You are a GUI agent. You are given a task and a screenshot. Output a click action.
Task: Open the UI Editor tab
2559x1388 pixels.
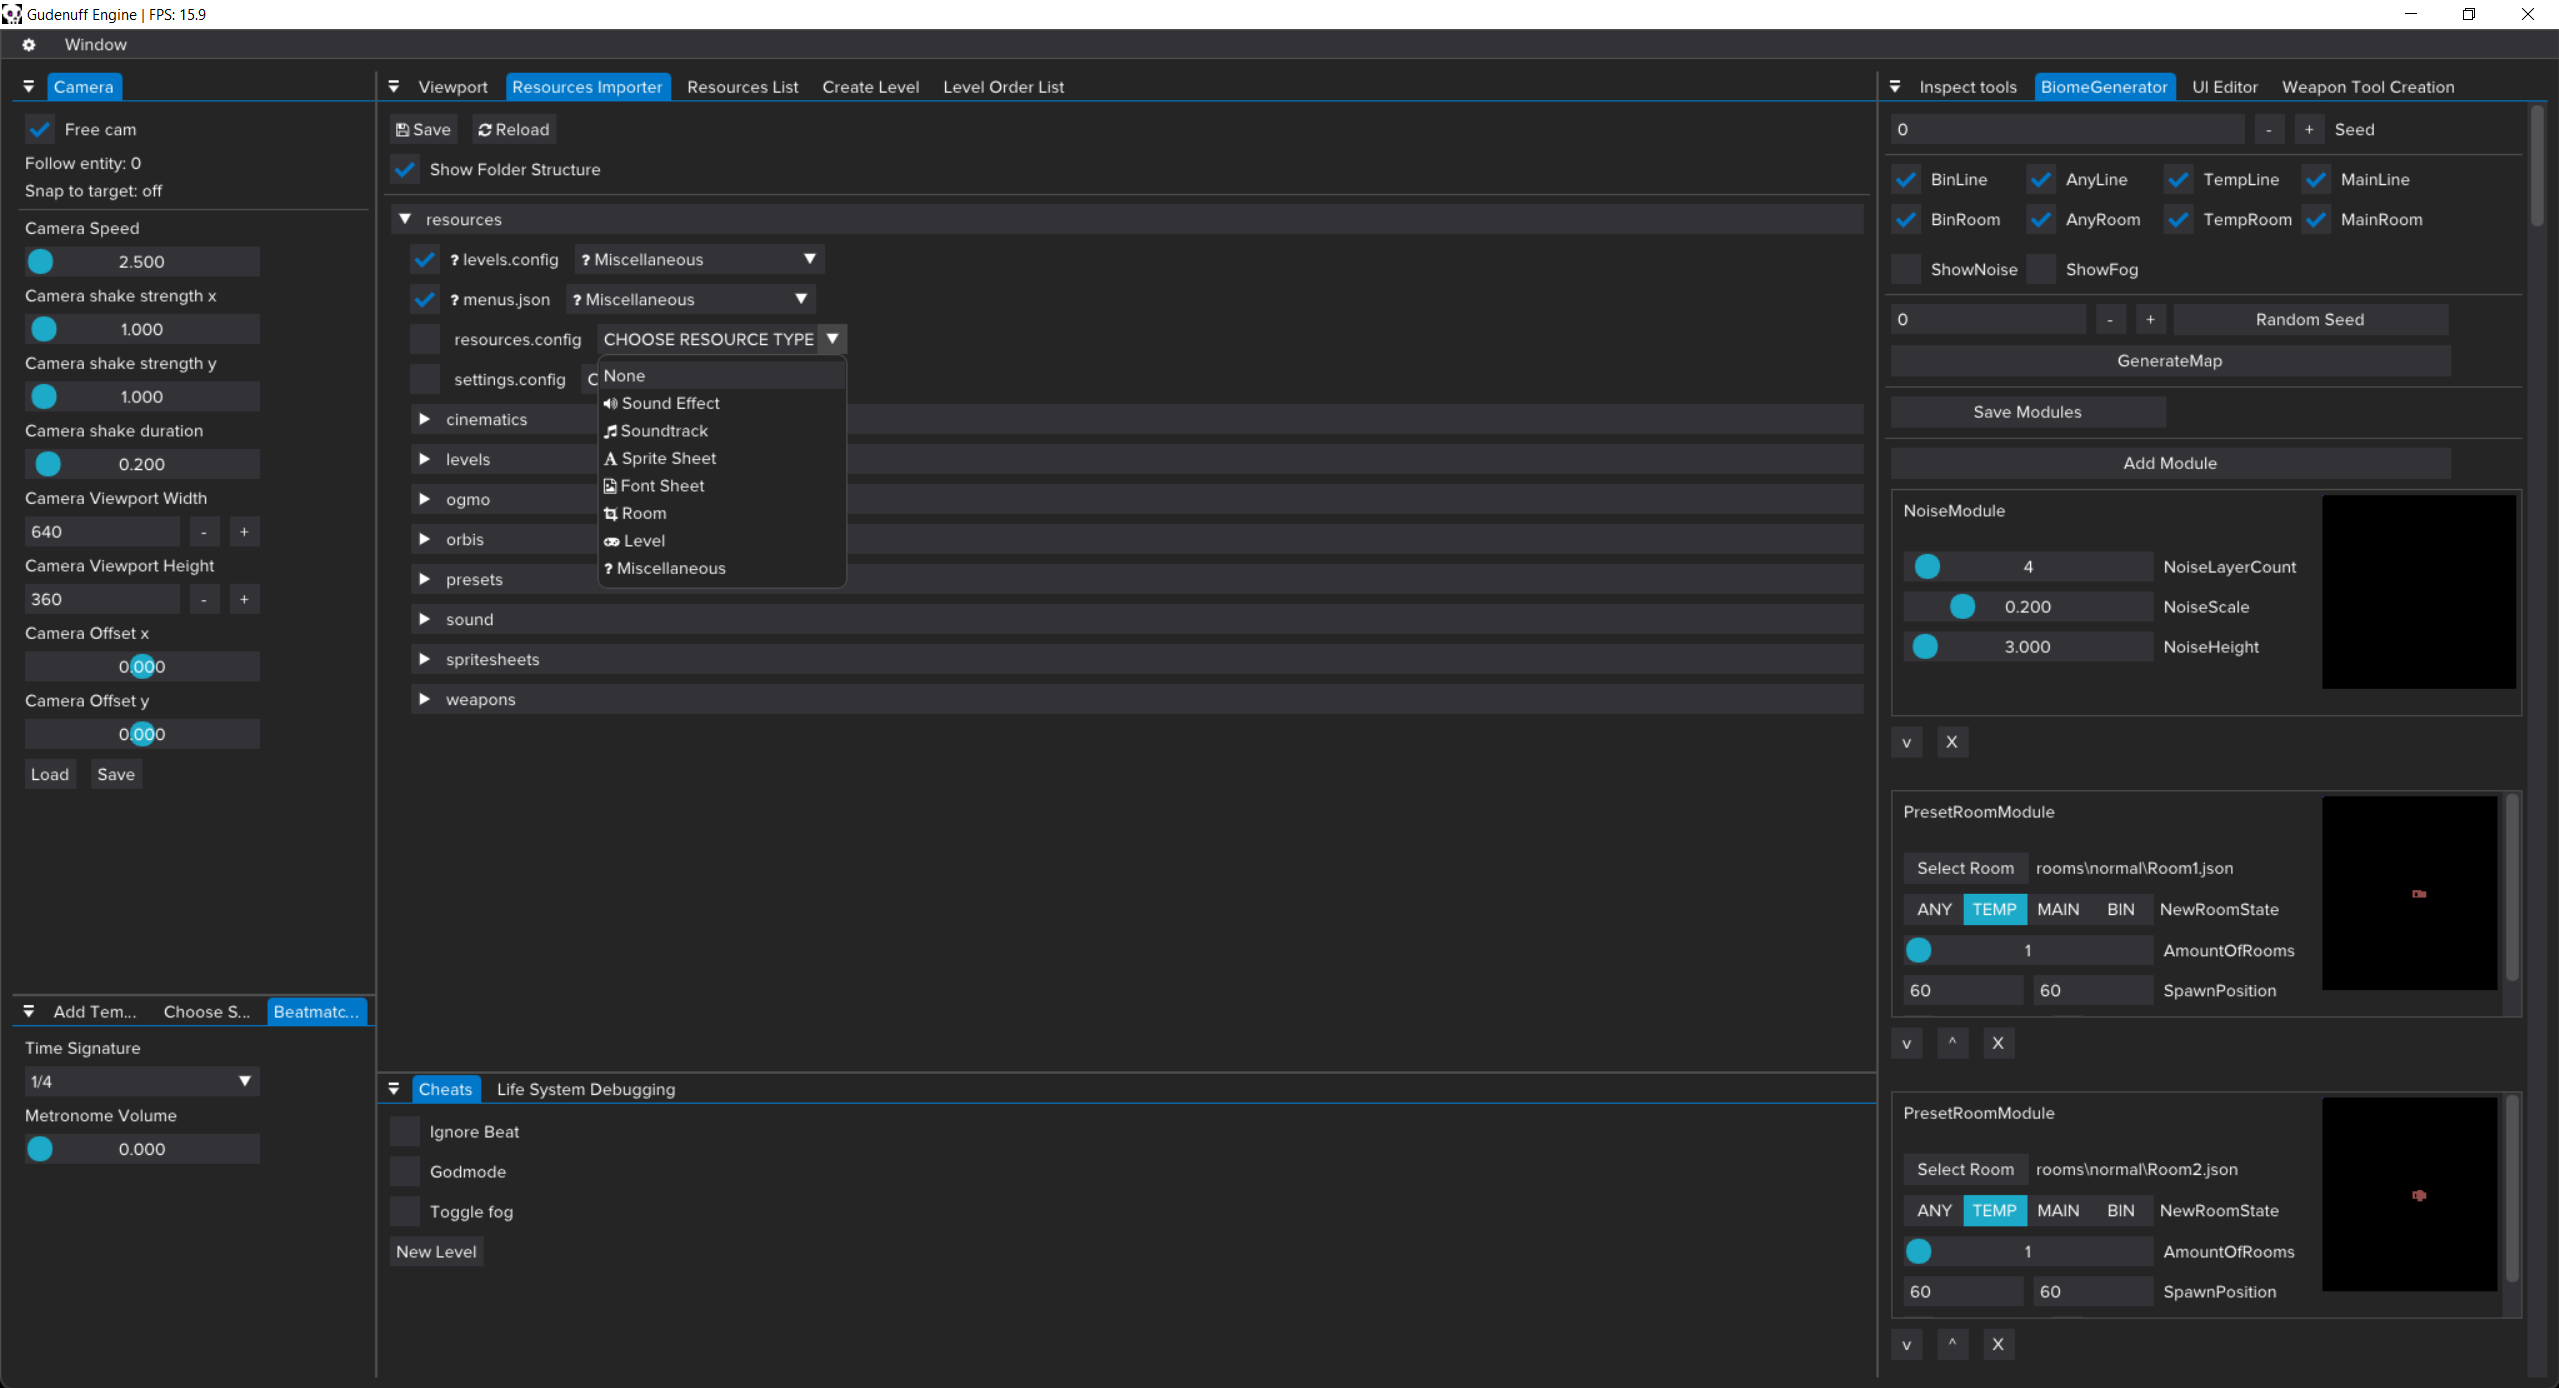[2224, 88]
